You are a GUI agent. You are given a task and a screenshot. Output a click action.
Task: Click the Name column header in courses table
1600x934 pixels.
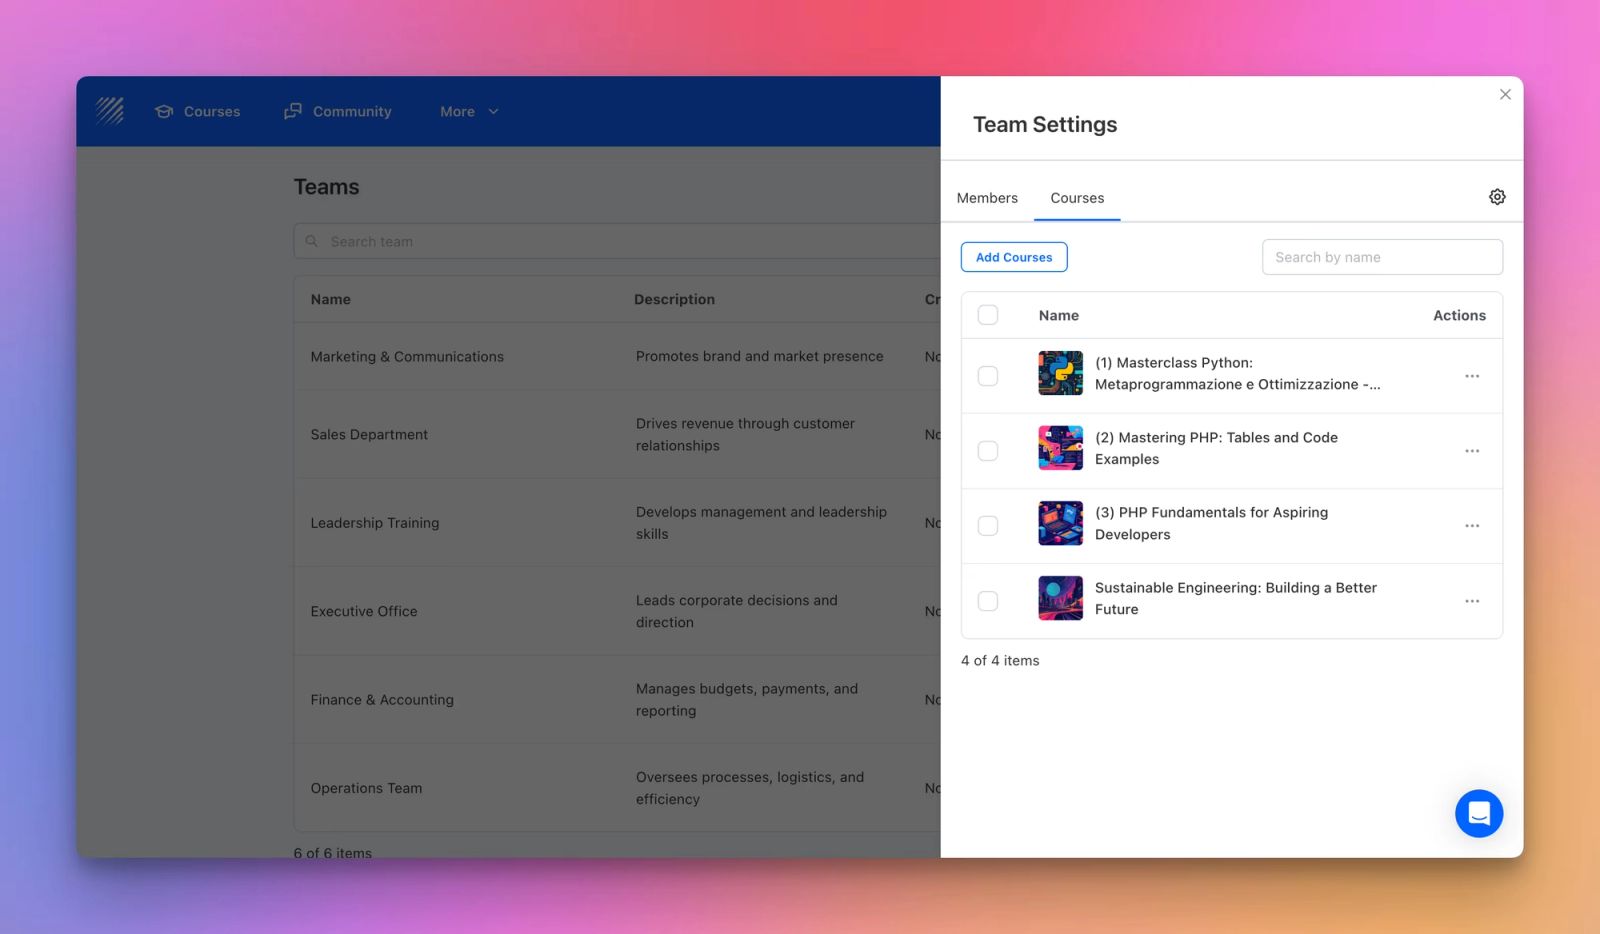pos(1058,315)
